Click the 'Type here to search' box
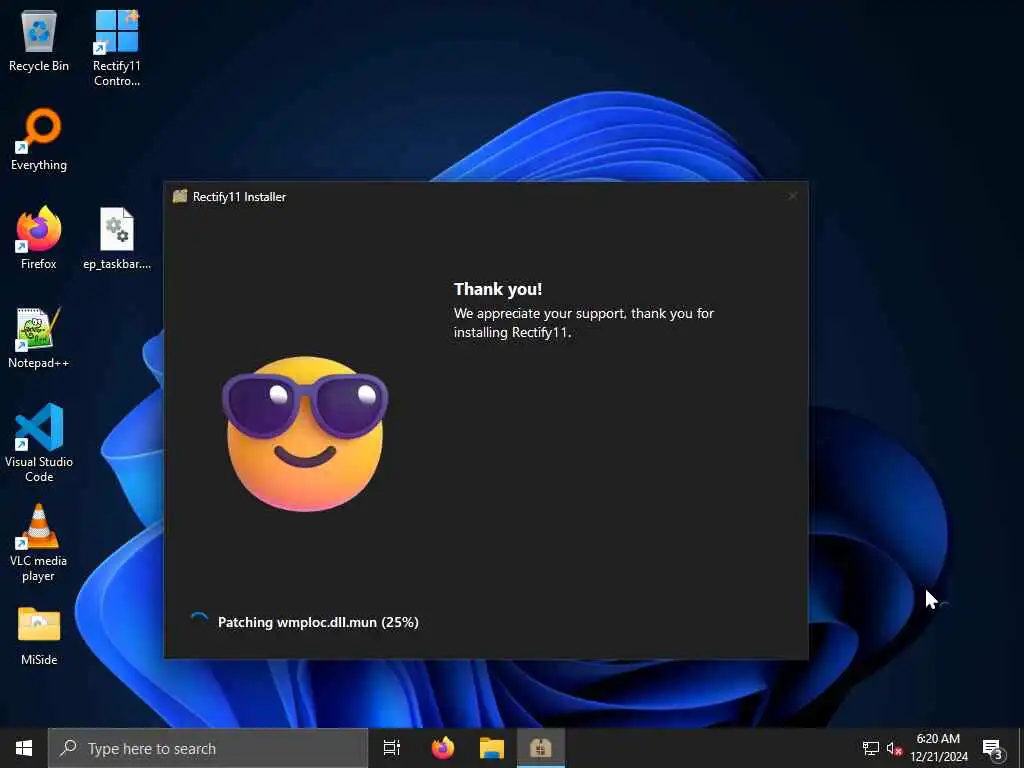 click(208, 748)
